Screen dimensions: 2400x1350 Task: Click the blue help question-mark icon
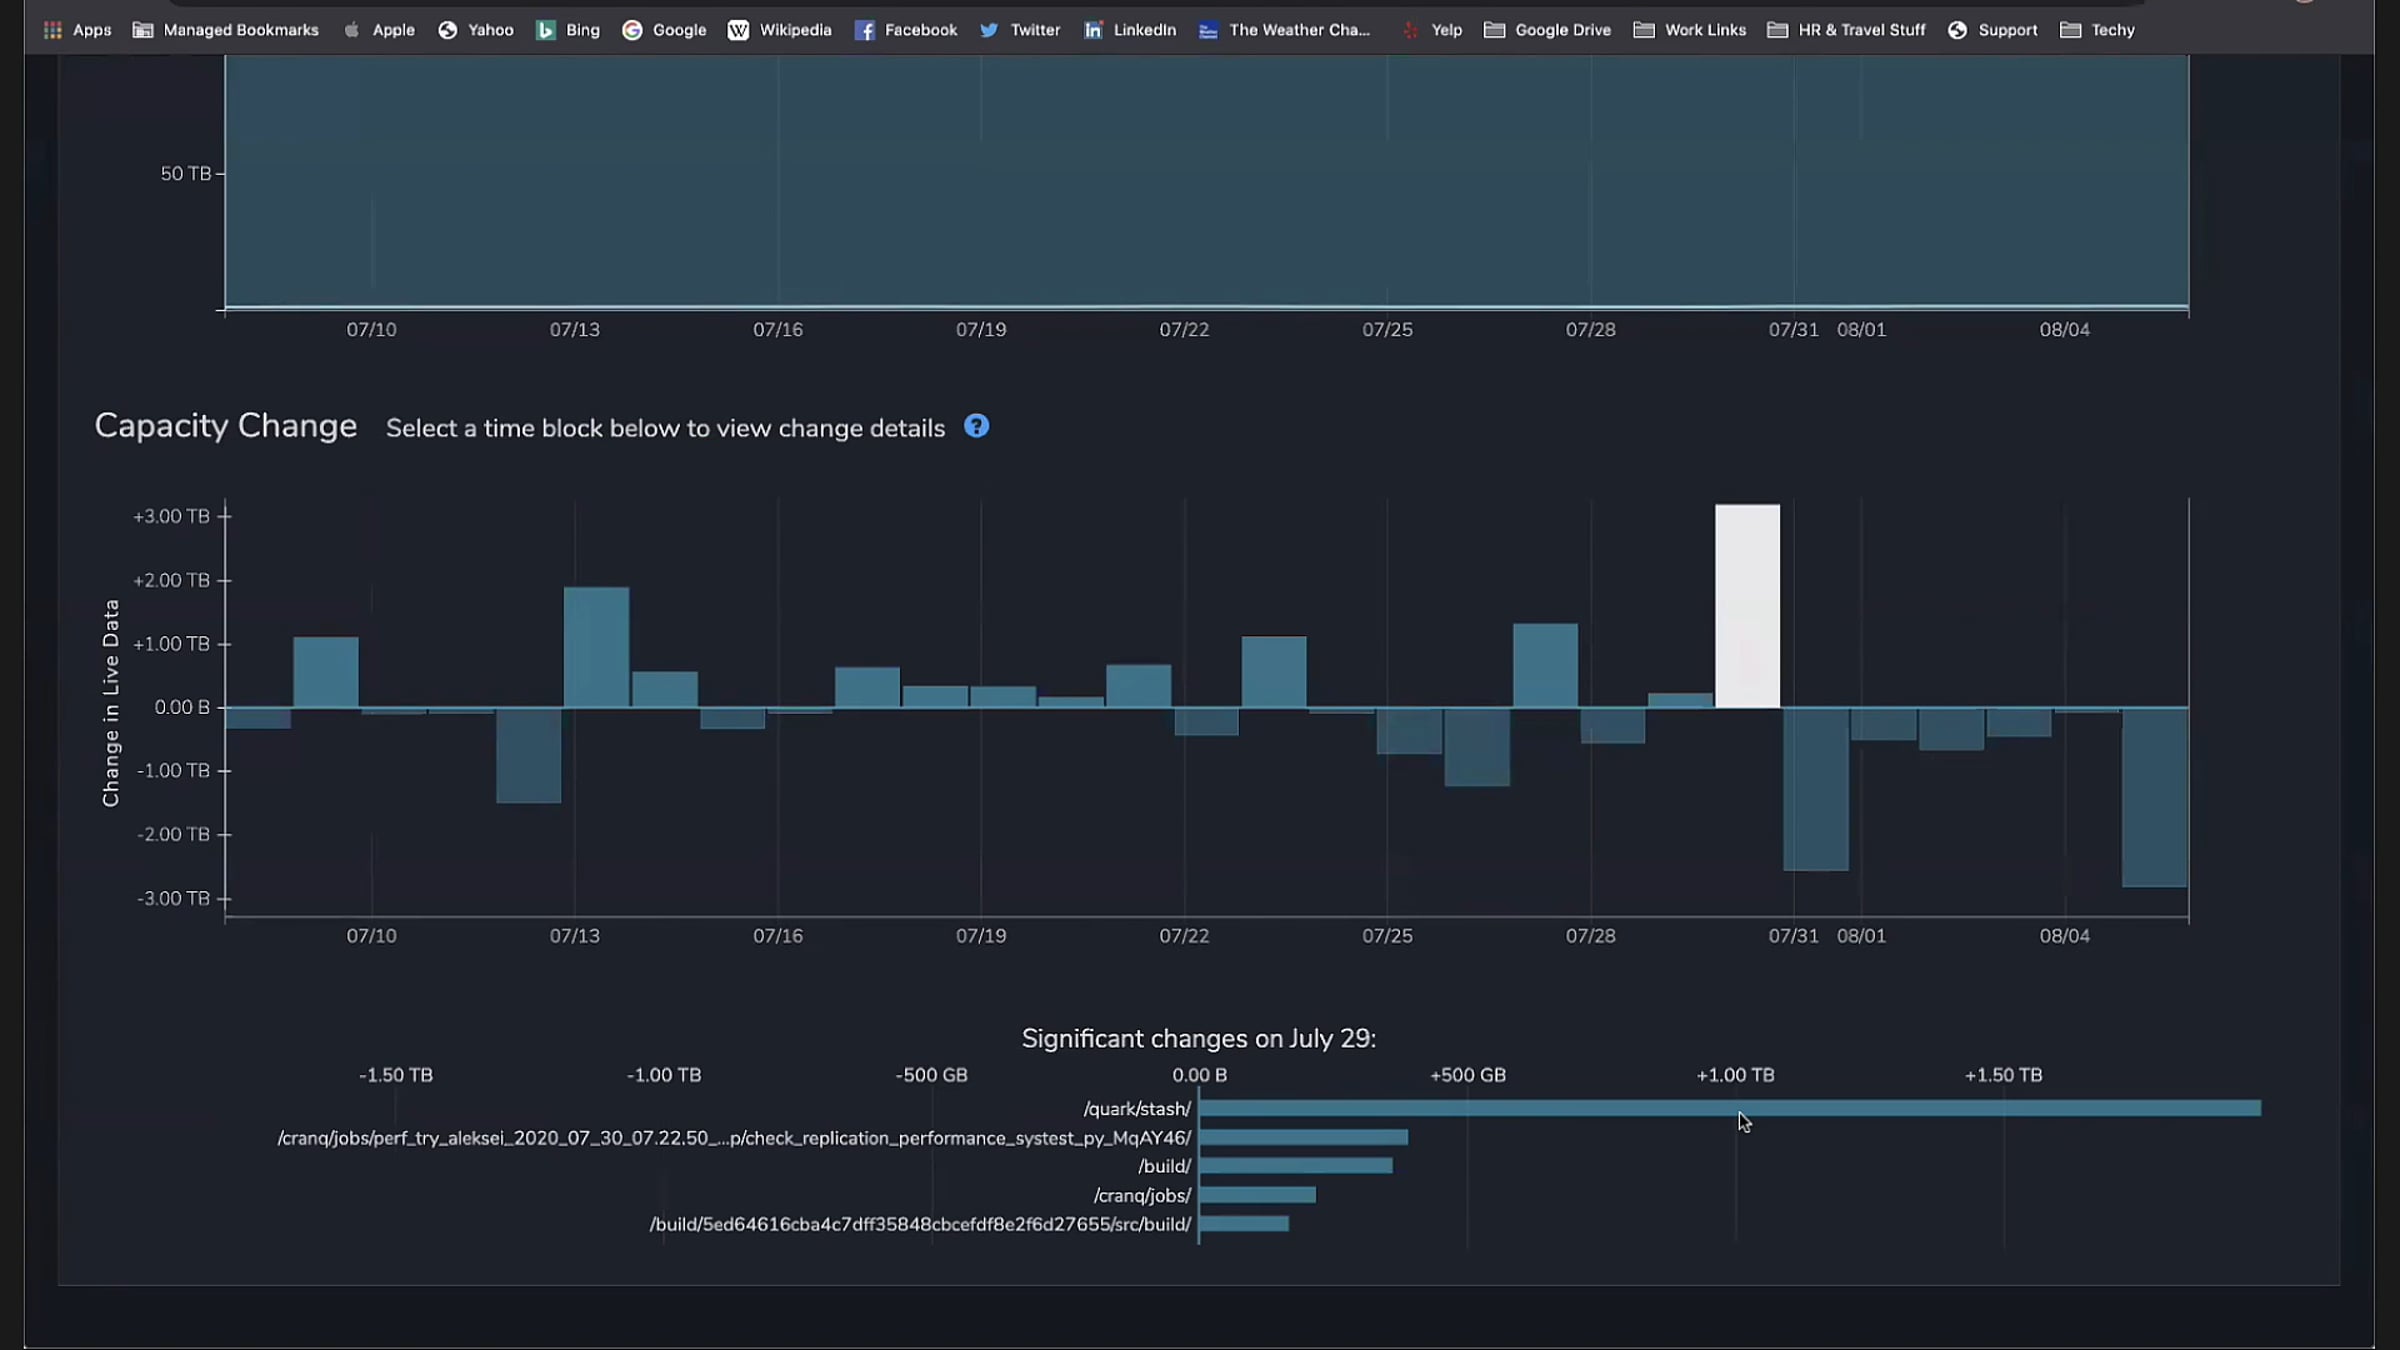[x=976, y=427]
